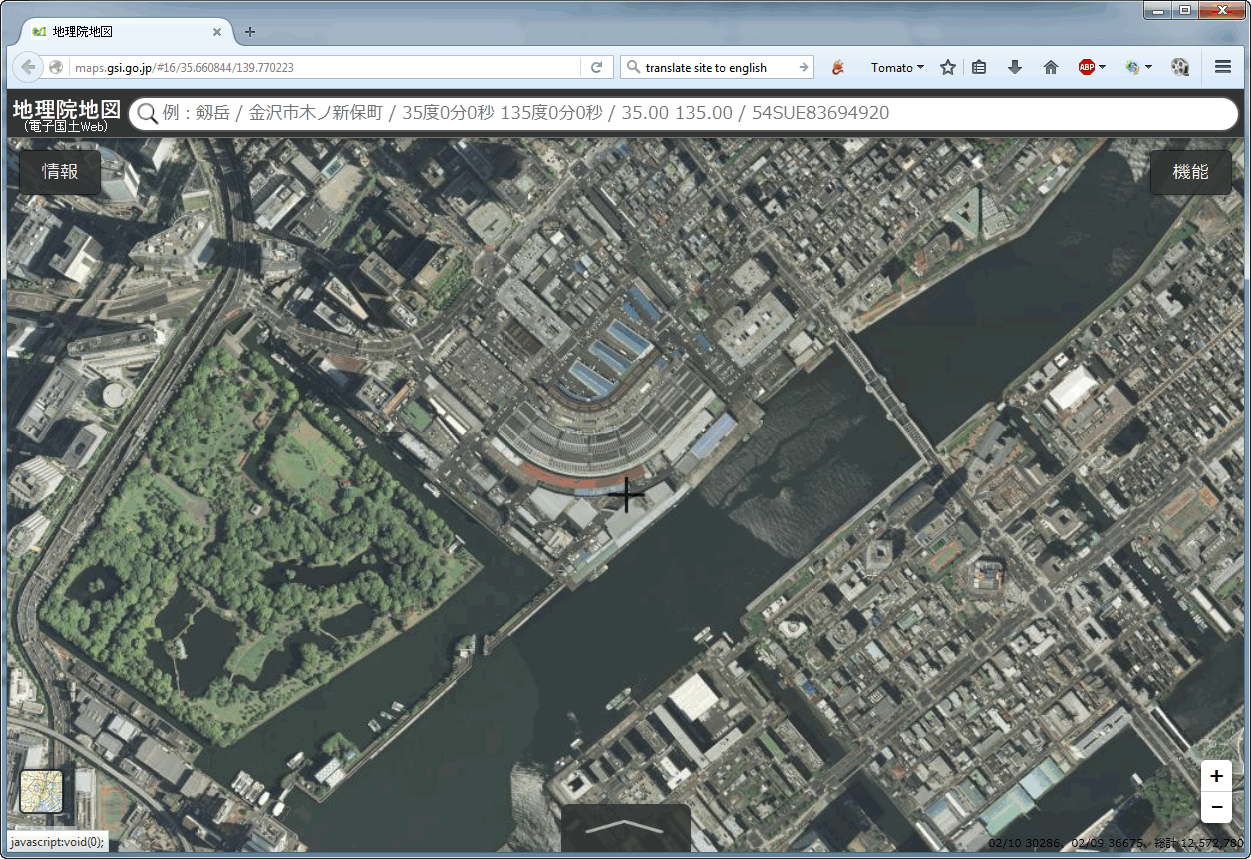Switch base map via the map thumbnail
The image size is (1251, 859).
[x=41, y=791]
